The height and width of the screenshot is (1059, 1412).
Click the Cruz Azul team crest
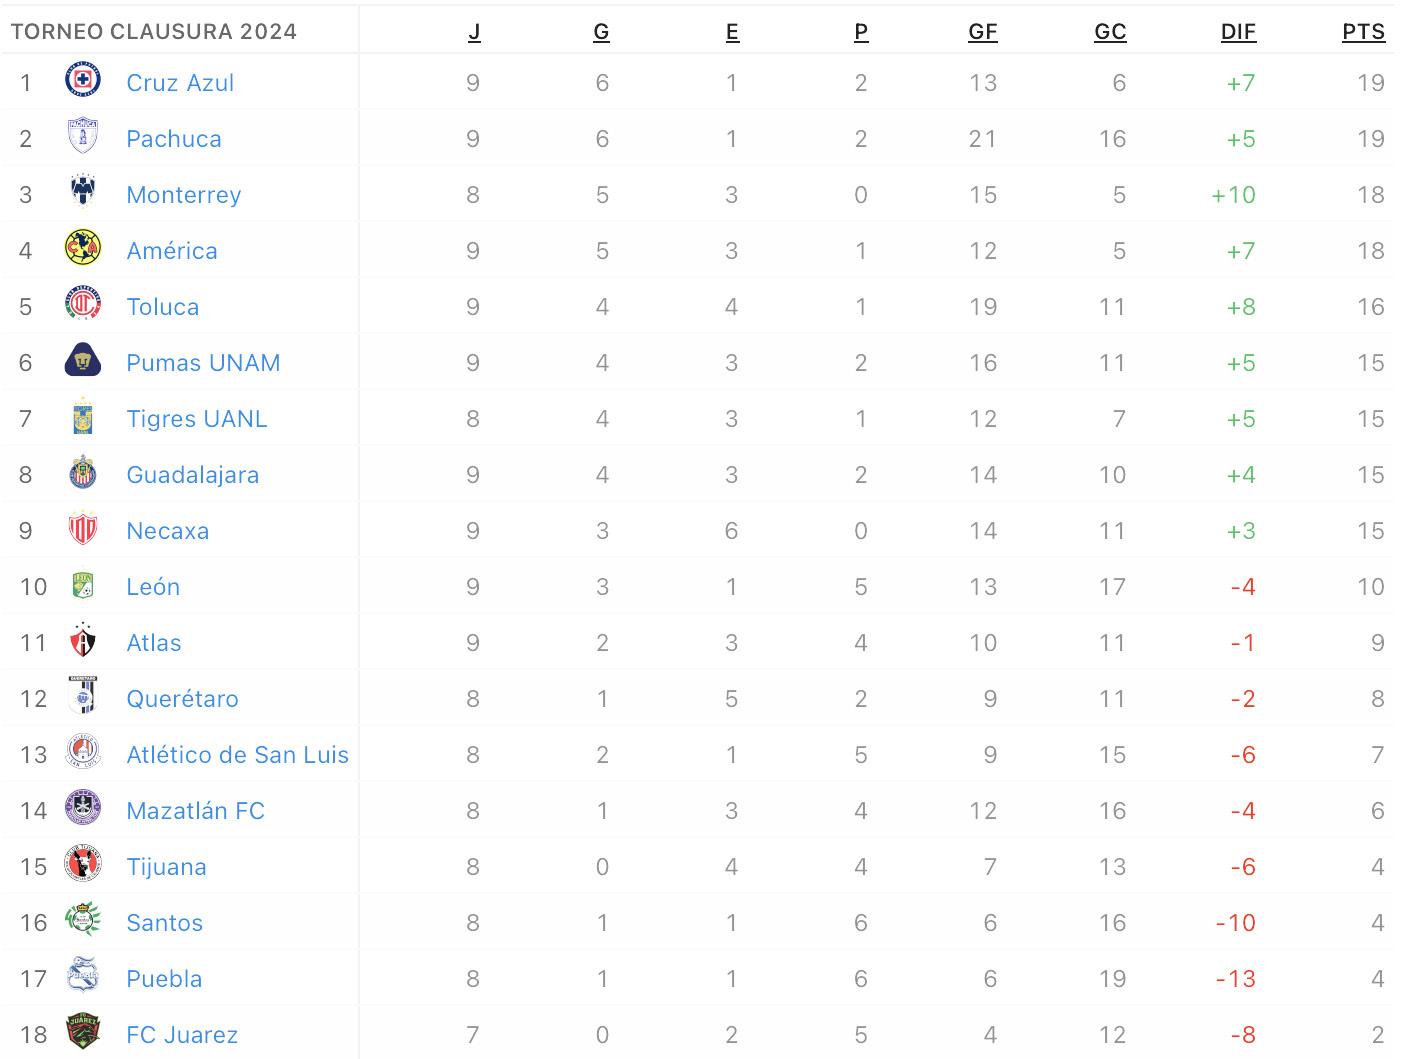click(x=83, y=79)
